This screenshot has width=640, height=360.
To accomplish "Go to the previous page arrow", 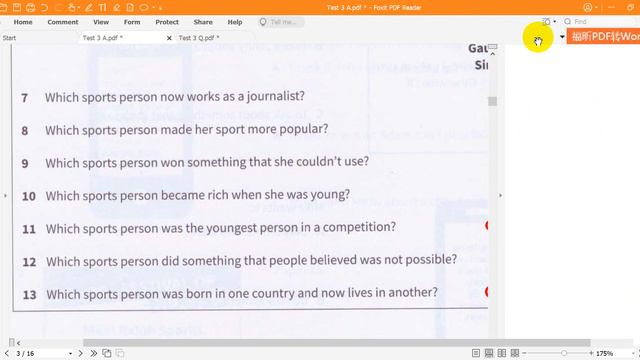I will point(7,353).
